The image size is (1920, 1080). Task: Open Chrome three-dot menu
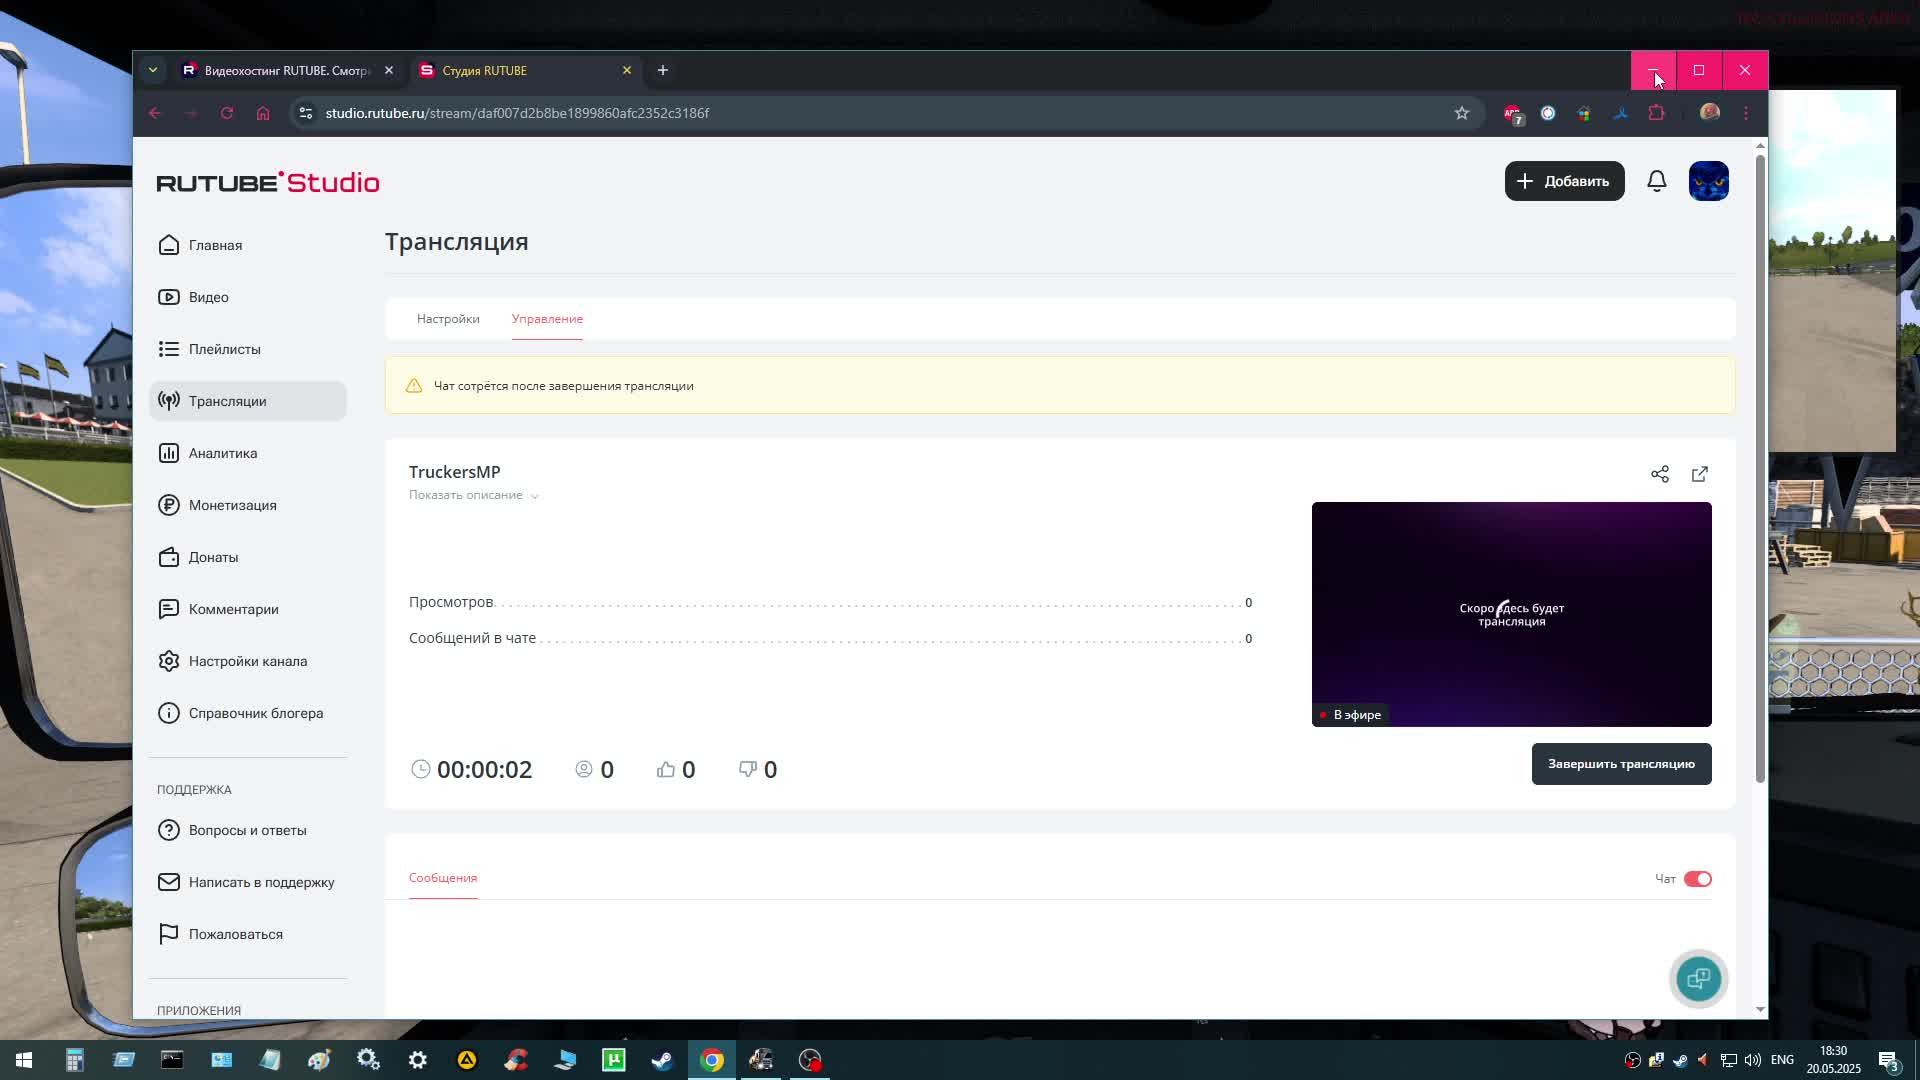click(1746, 113)
